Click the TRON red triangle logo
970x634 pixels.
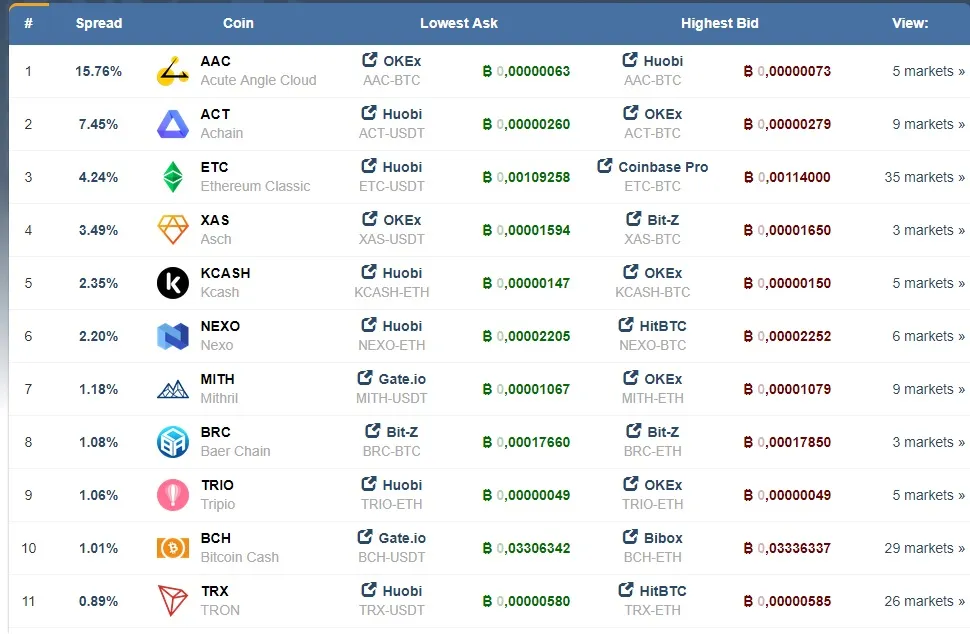coord(173,601)
